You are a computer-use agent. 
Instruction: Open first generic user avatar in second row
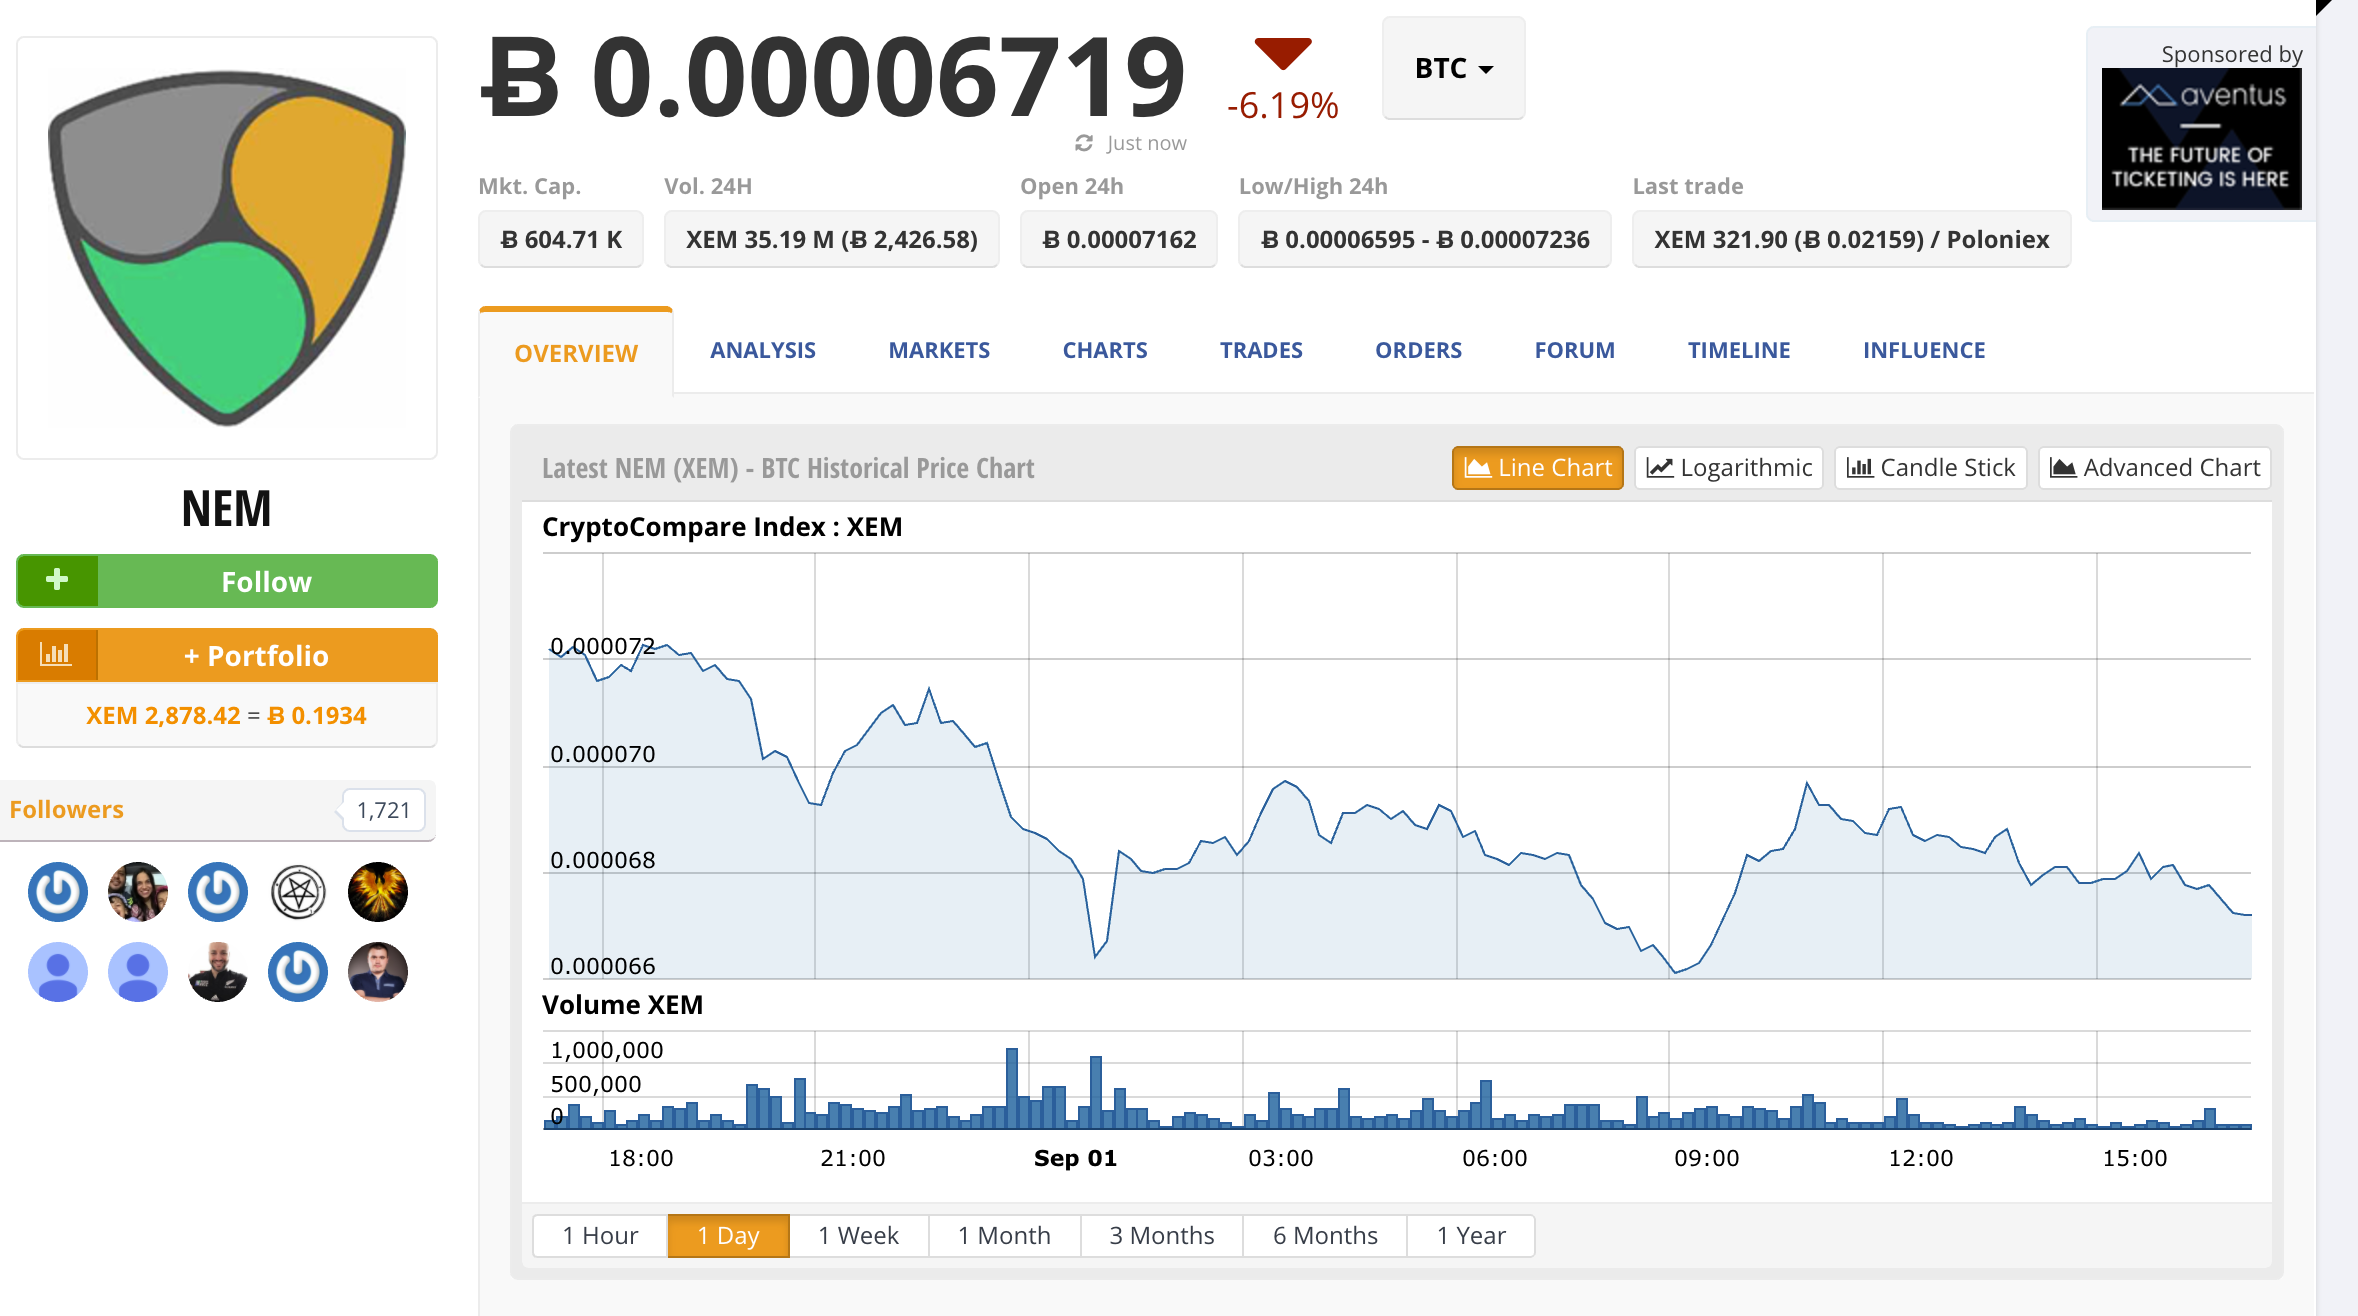(58, 972)
